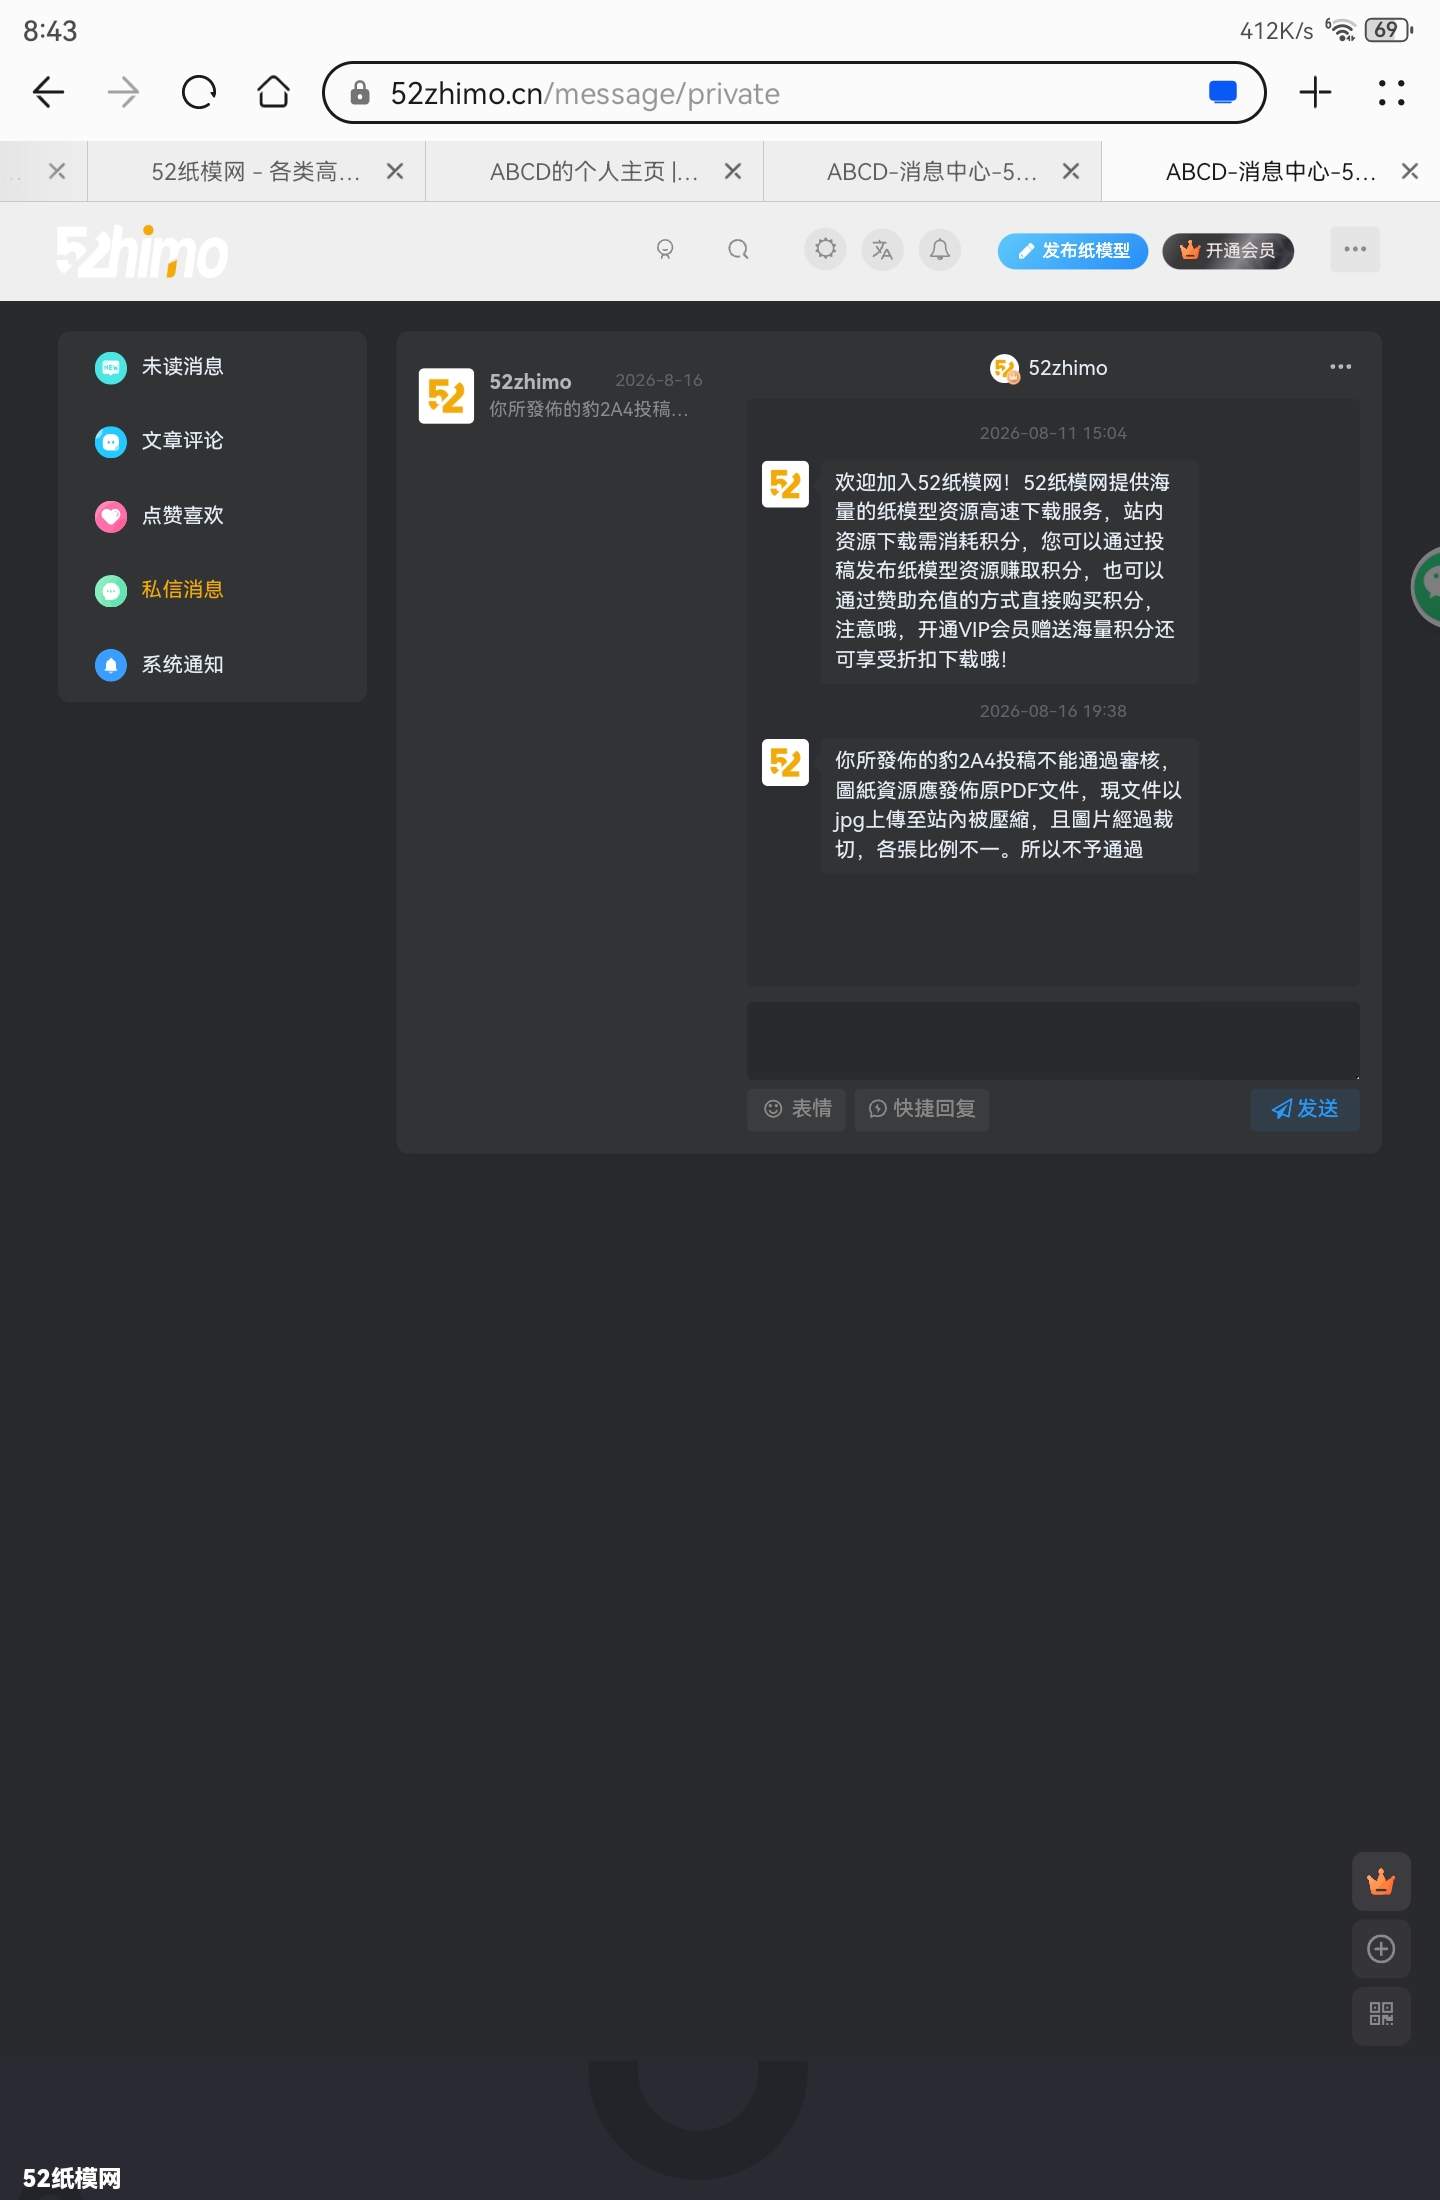1440x2200 pixels.
Task: Open a new tab with the plus icon
Action: [1315, 93]
